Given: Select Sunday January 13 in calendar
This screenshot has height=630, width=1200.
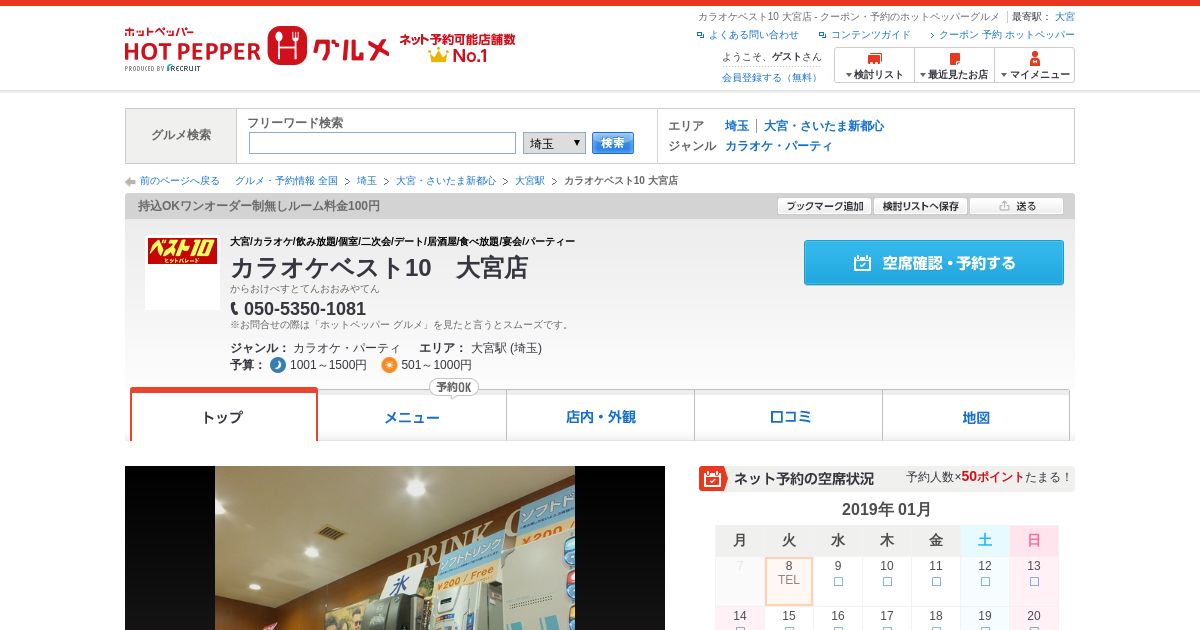Looking at the screenshot, I should click(1034, 581).
